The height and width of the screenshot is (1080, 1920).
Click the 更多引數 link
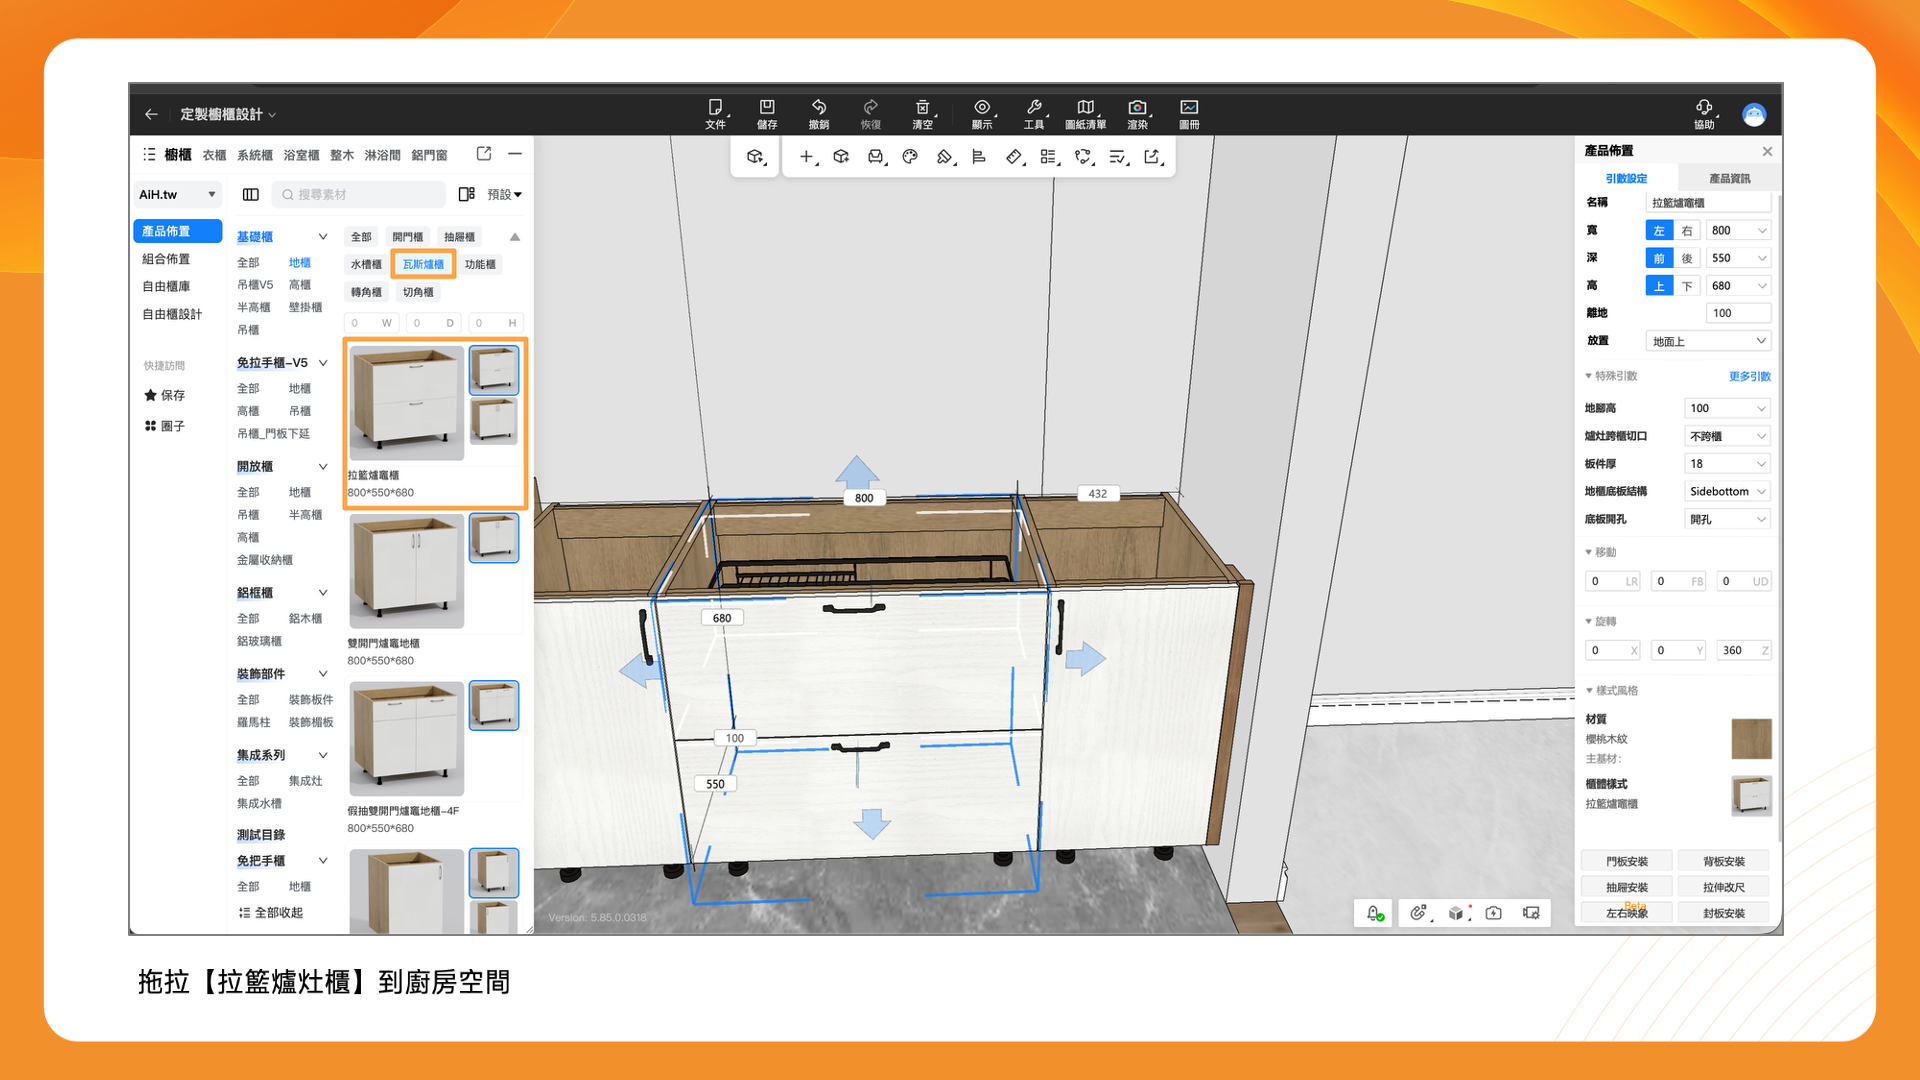pyautogui.click(x=1749, y=376)
